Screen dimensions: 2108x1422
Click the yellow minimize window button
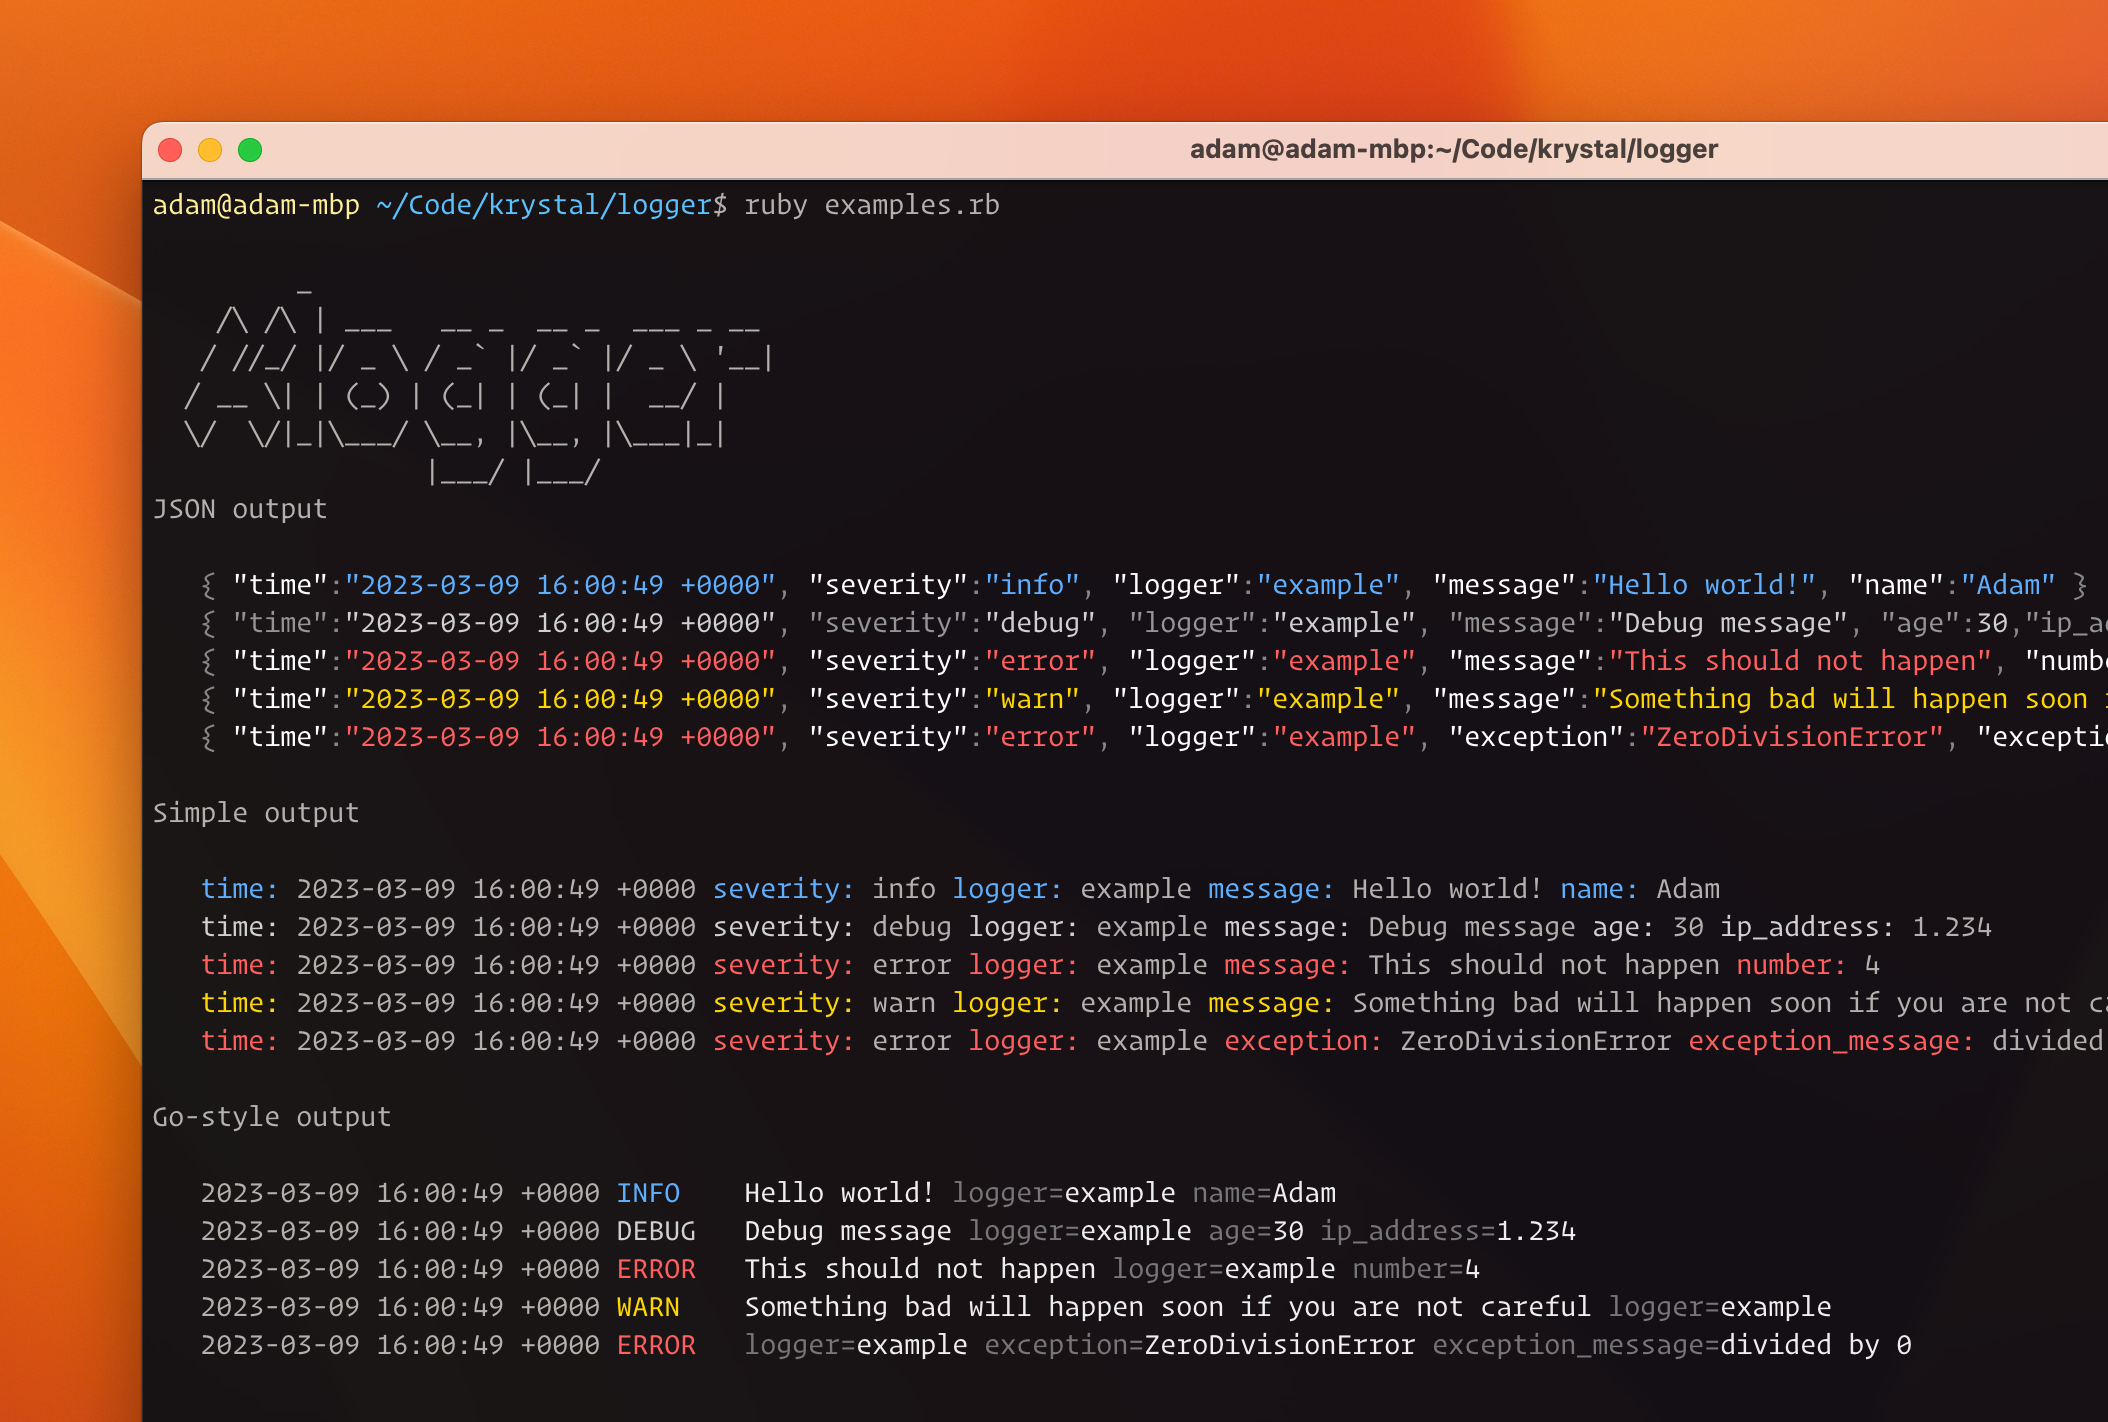pyautogui.click(x=210, y=150)
